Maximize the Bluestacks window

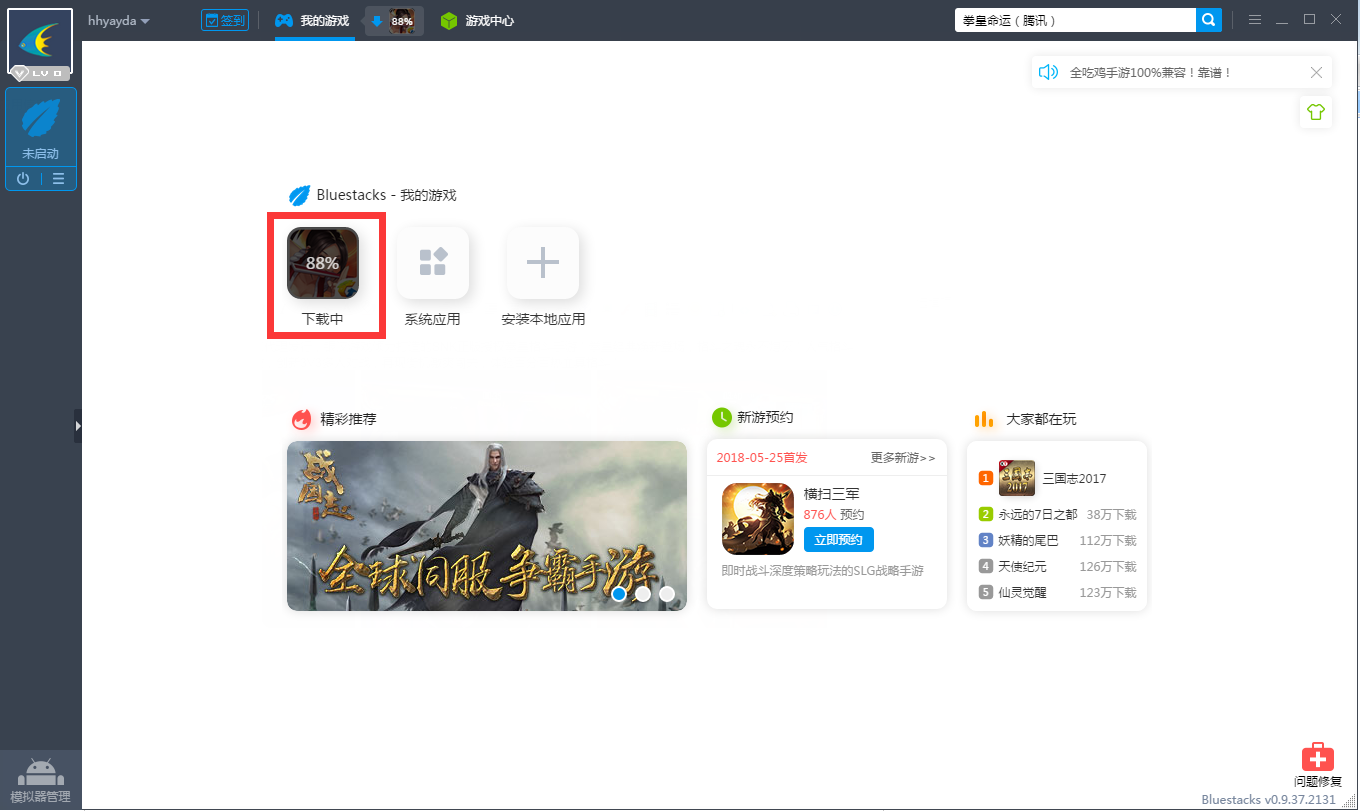(1309, 20)
